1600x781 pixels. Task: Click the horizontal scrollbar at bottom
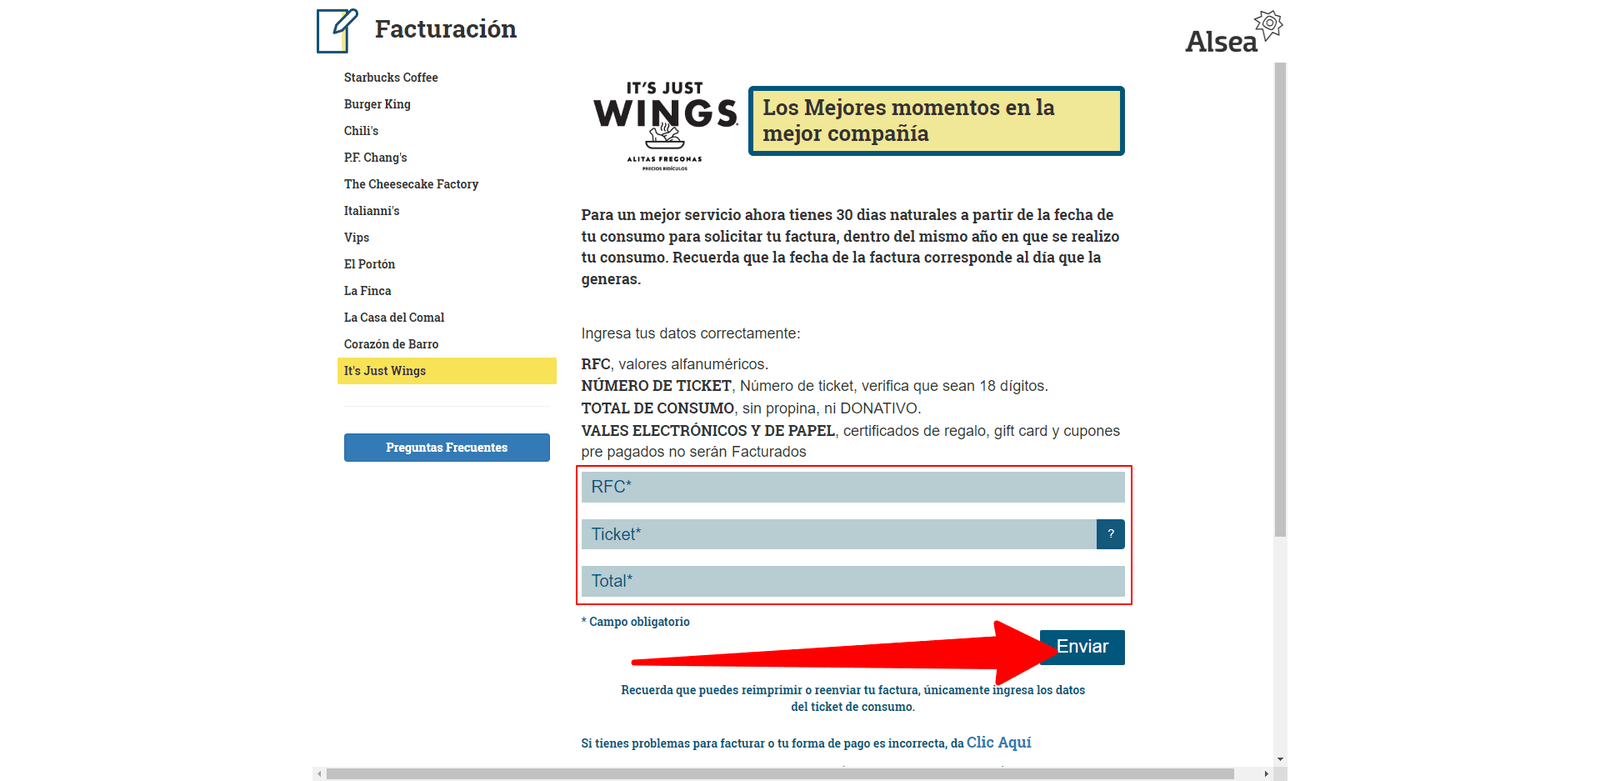780,774
